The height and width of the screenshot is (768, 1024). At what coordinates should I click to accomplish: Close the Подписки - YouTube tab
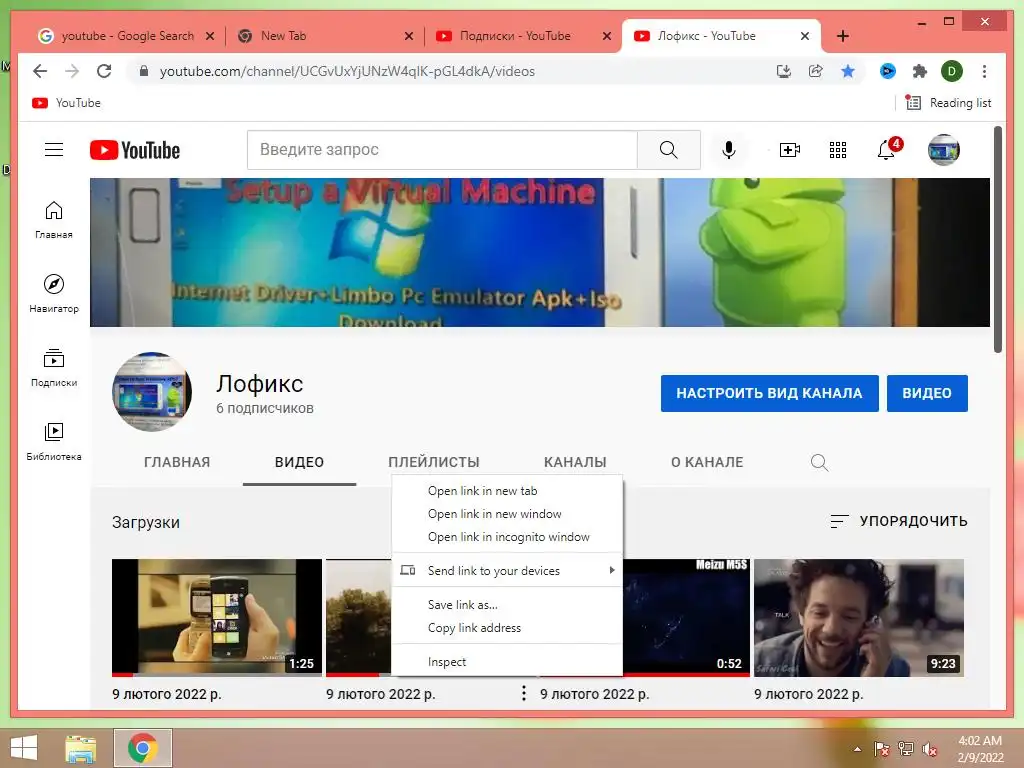coord(607,36)
